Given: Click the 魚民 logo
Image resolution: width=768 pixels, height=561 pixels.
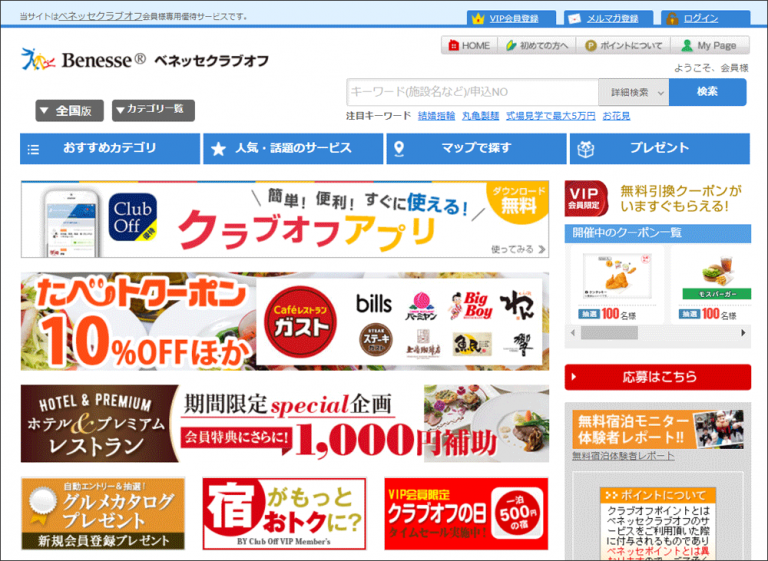Looking at the screenshot, I should click(x=472, y=344).
